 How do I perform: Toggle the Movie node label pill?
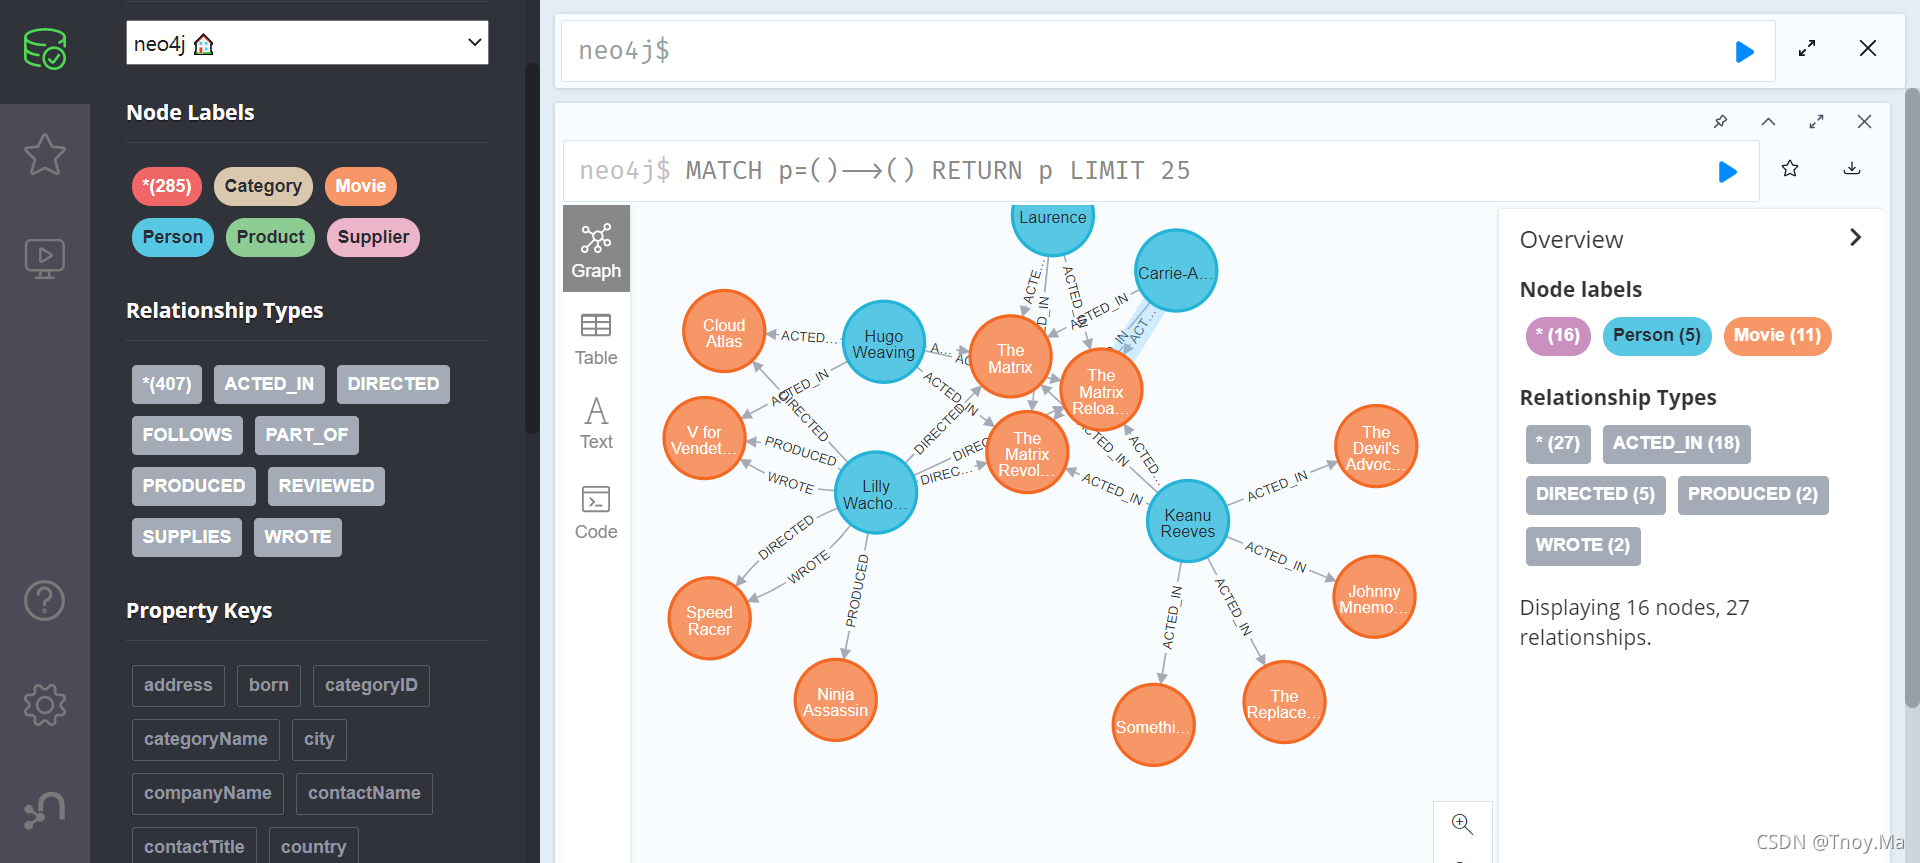[x=360, y=186]
